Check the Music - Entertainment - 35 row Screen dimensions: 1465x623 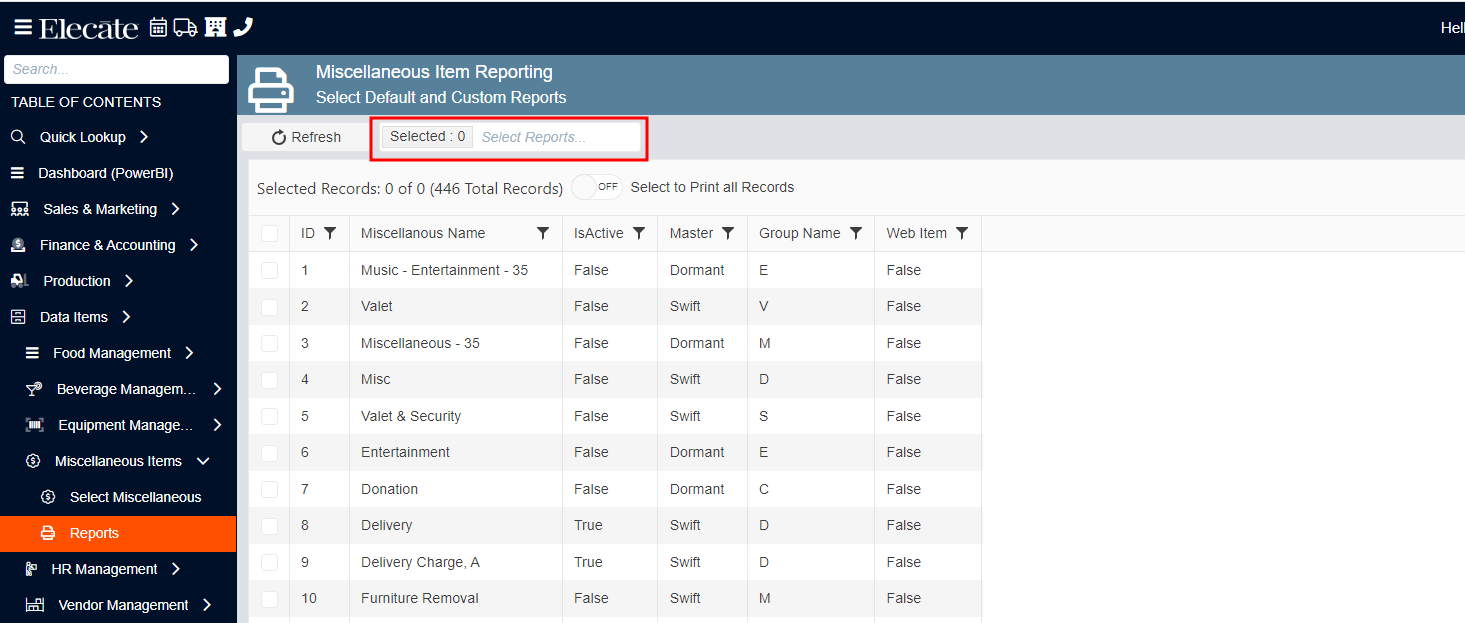tap(269, 270)
